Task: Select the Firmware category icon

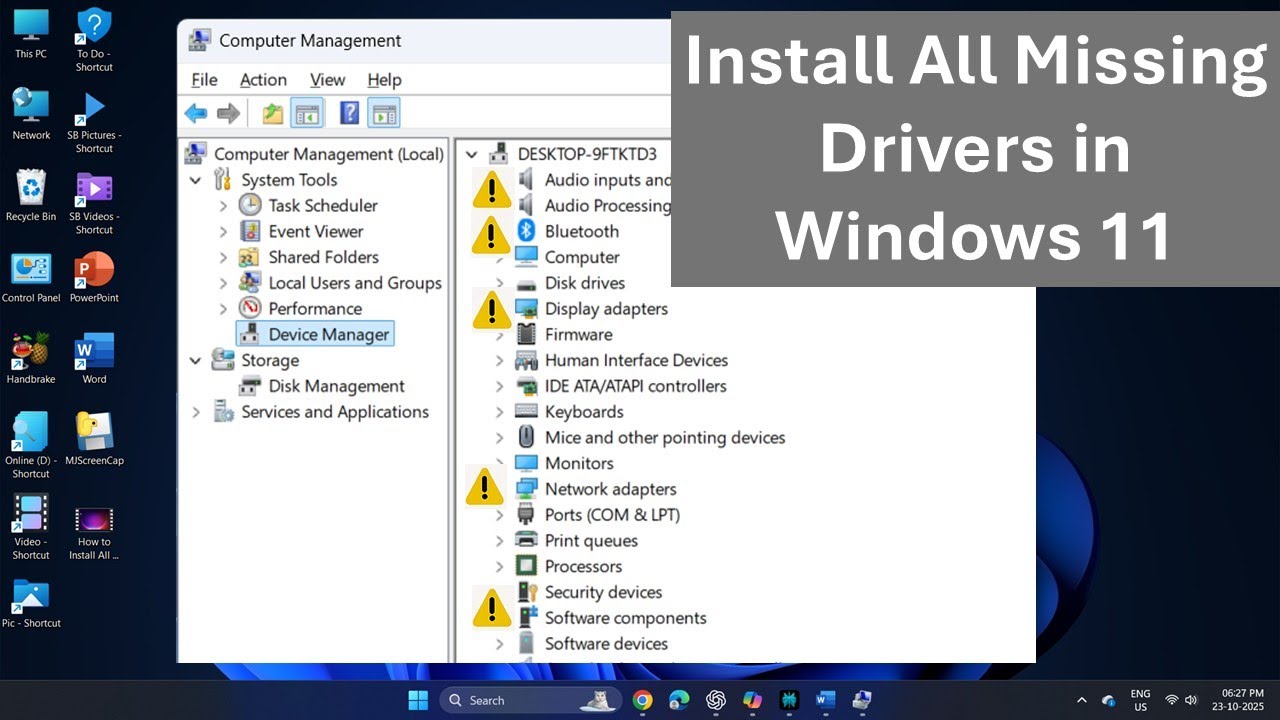Action: tap(526, 334)
